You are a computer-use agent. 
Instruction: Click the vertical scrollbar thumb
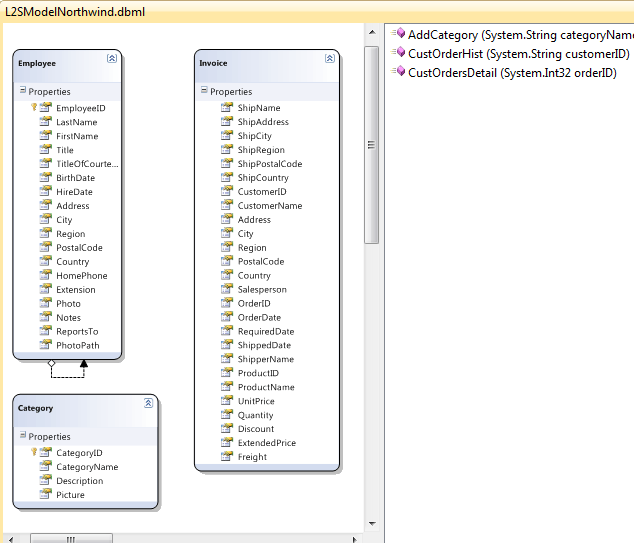(372, 145)
